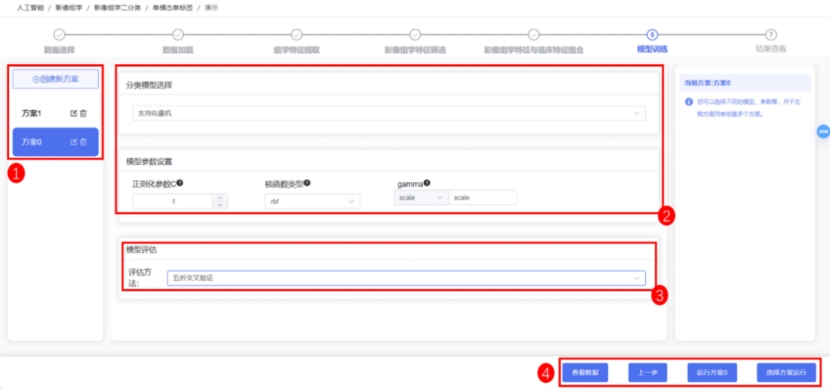830x392 pixels.
Task: Click the 模型参数设置 heading
Action: (x=149, y=161)
